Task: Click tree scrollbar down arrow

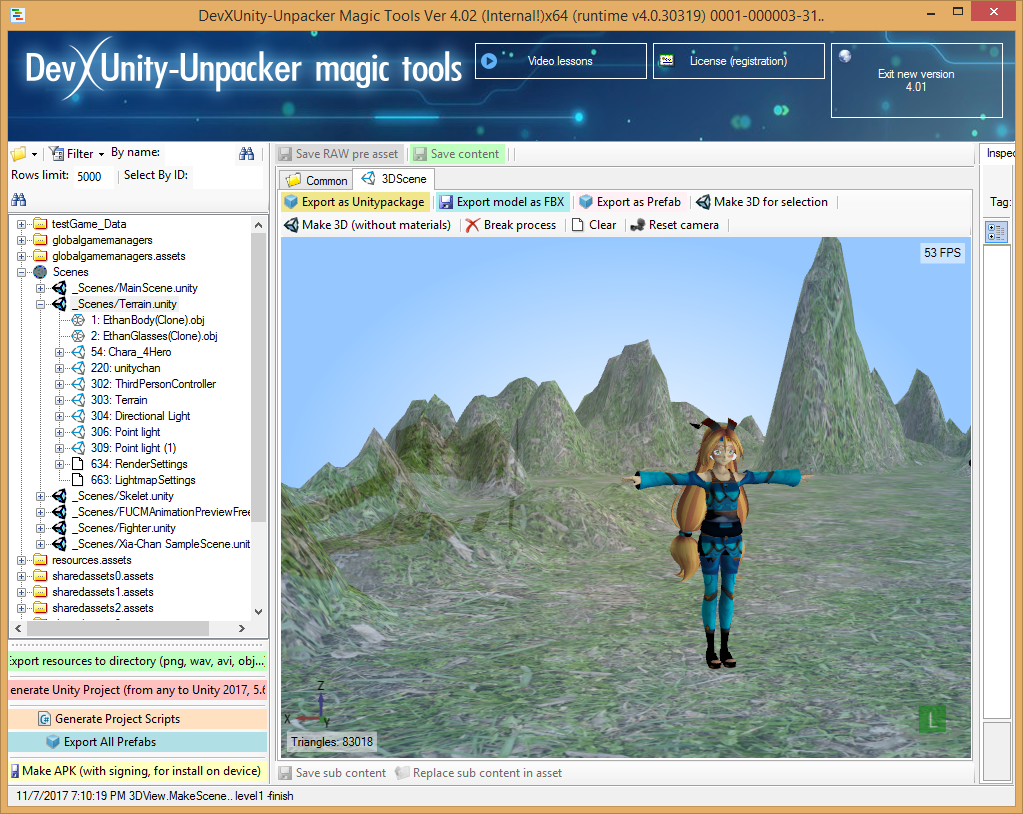Action: [x=258, y=612]
